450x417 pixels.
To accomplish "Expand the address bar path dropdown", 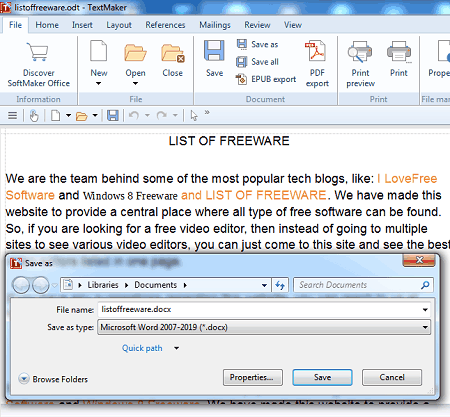I will tap(264, 285).
